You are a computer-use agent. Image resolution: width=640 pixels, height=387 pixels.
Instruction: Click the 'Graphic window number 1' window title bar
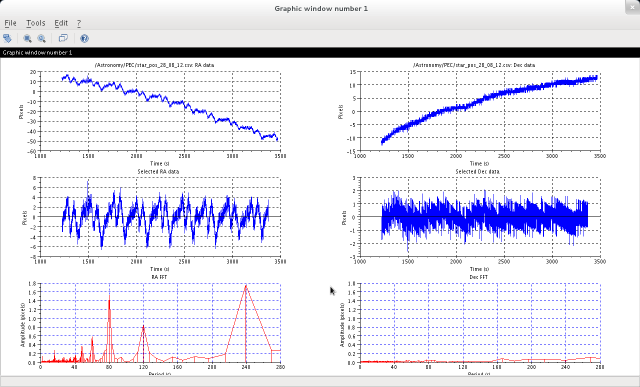pos(320,8)
